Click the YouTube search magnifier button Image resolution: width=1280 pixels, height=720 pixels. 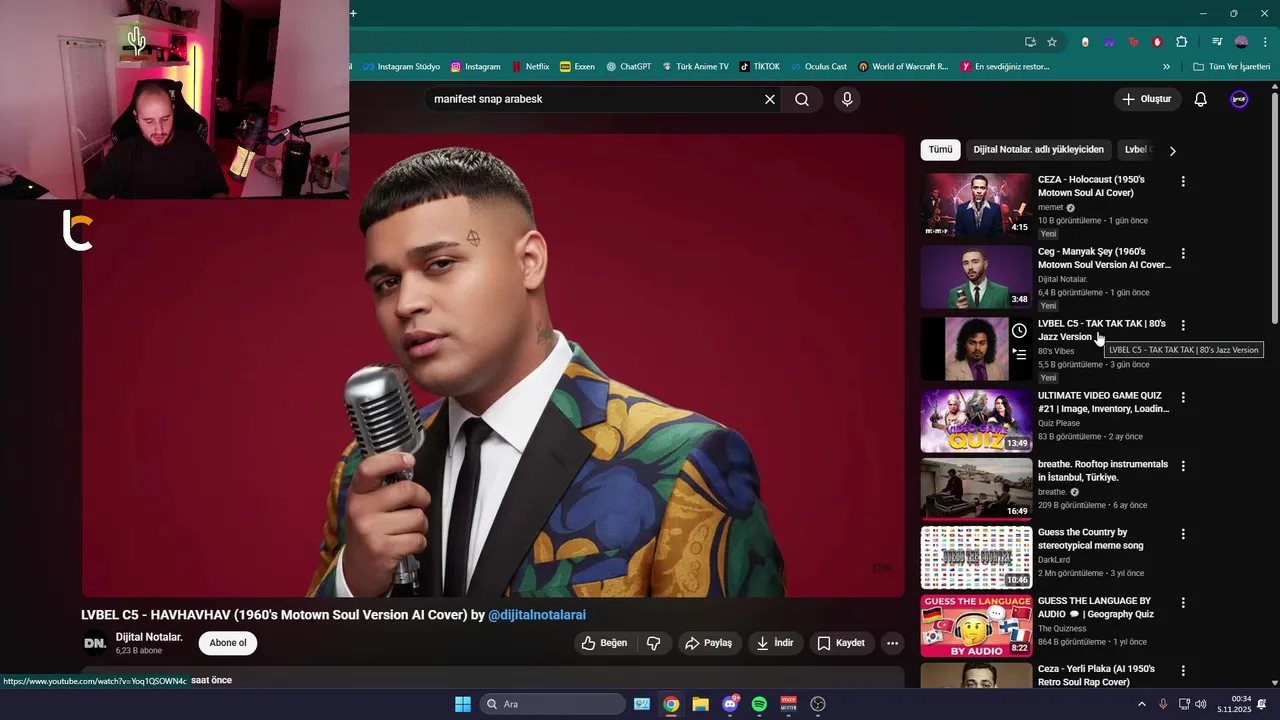[x=802, y=99]
